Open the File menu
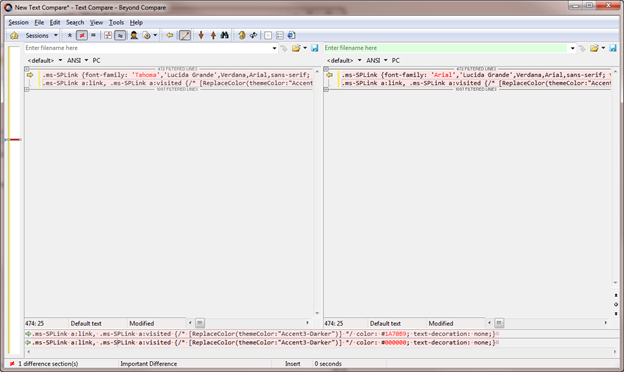 [x=39, y=22]
